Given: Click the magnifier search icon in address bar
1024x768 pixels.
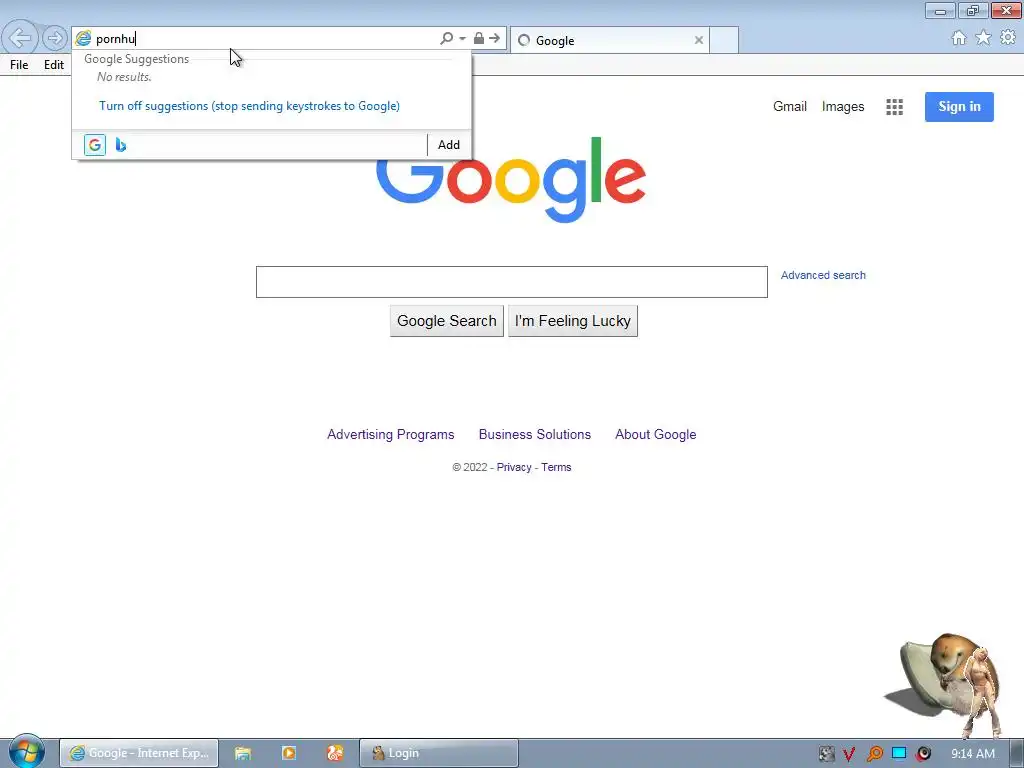Looking at the screenshot, I should [446, 39].
